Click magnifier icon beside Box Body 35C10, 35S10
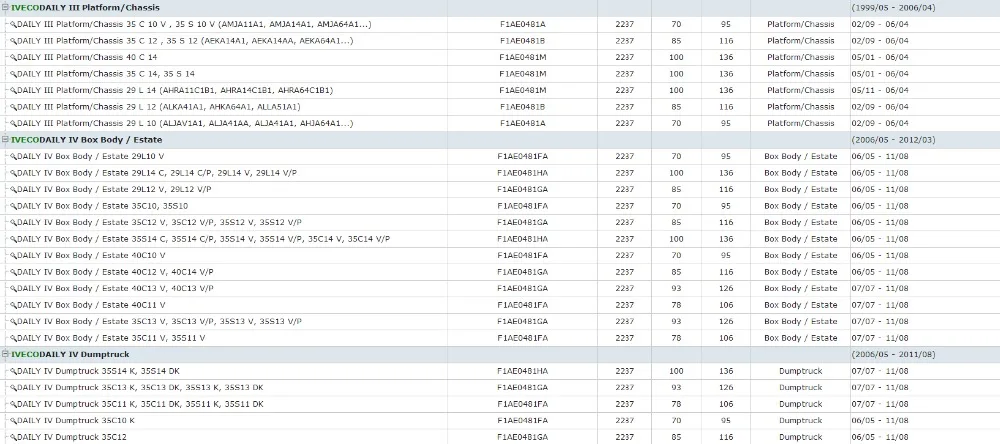The width and height of the screenshot is (1000, 444). click(x=13, y=206)
